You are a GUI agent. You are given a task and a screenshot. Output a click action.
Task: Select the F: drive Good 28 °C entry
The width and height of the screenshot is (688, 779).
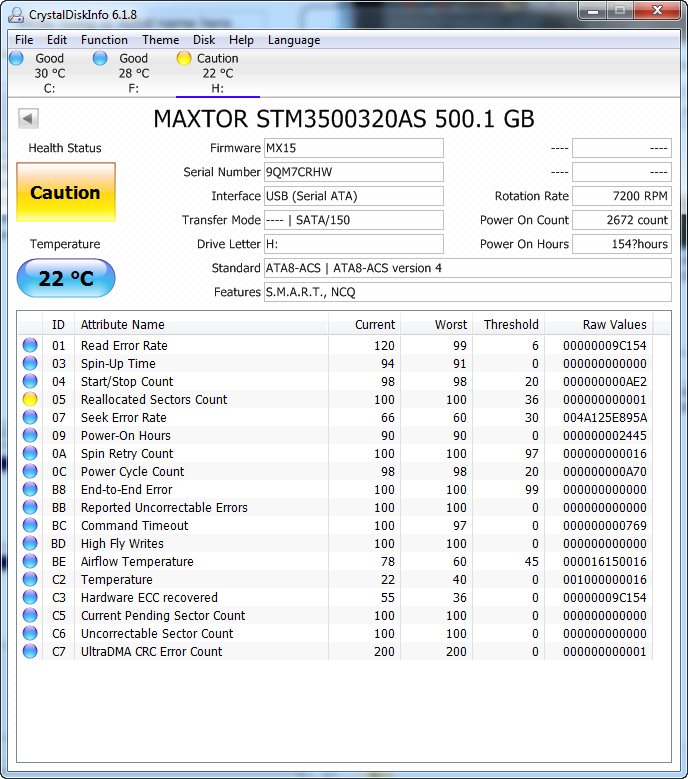coord(134,73)
